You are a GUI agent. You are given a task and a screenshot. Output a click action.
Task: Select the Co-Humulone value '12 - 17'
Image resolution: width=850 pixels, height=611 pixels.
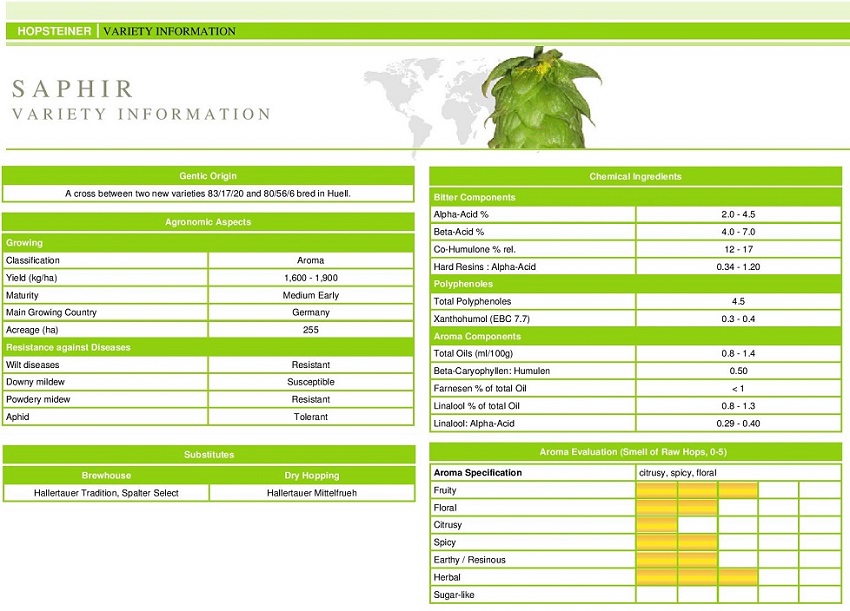tap(738, 249)
